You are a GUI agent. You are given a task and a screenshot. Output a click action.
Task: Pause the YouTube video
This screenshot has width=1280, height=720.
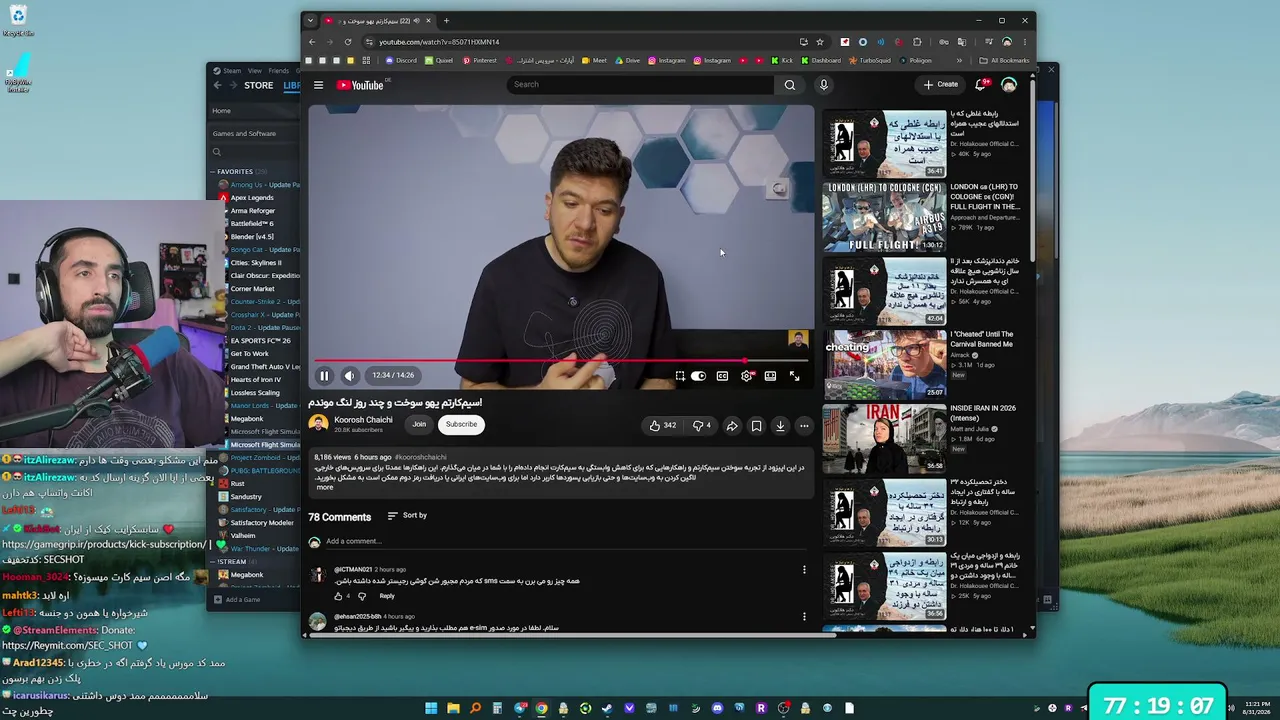(324, 376)
